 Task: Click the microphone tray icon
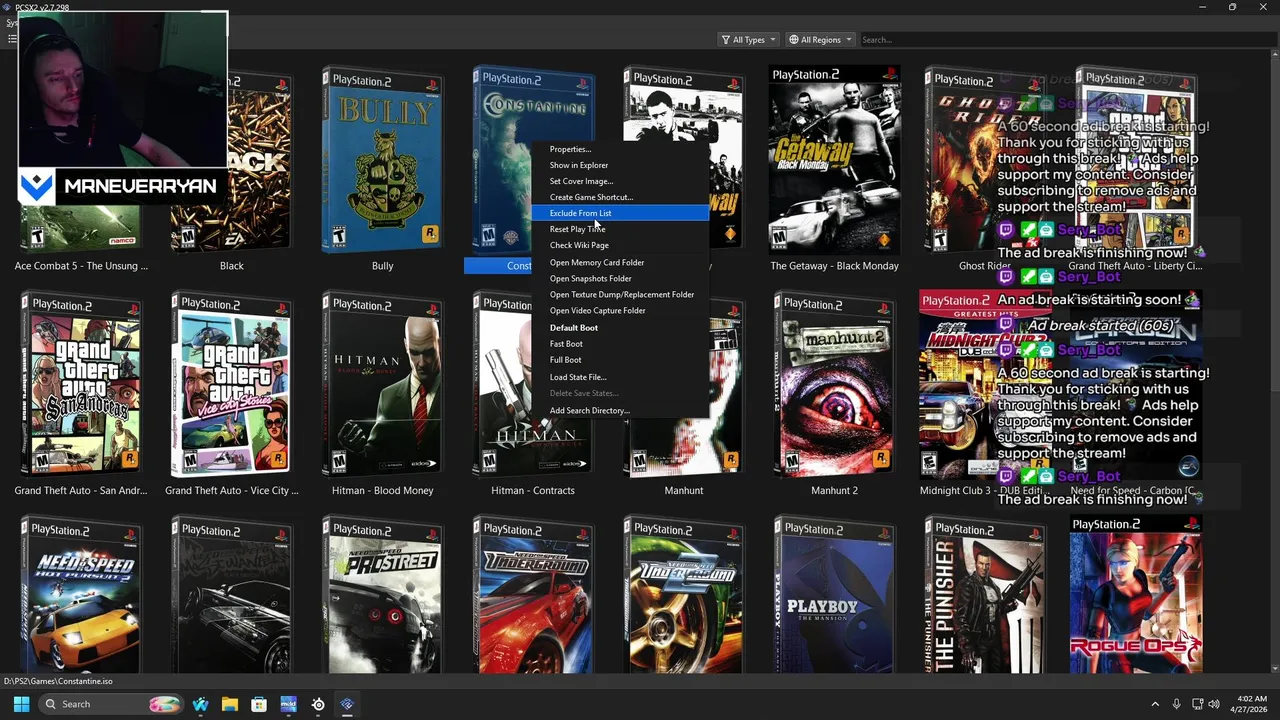click(x=1177, y=704)
